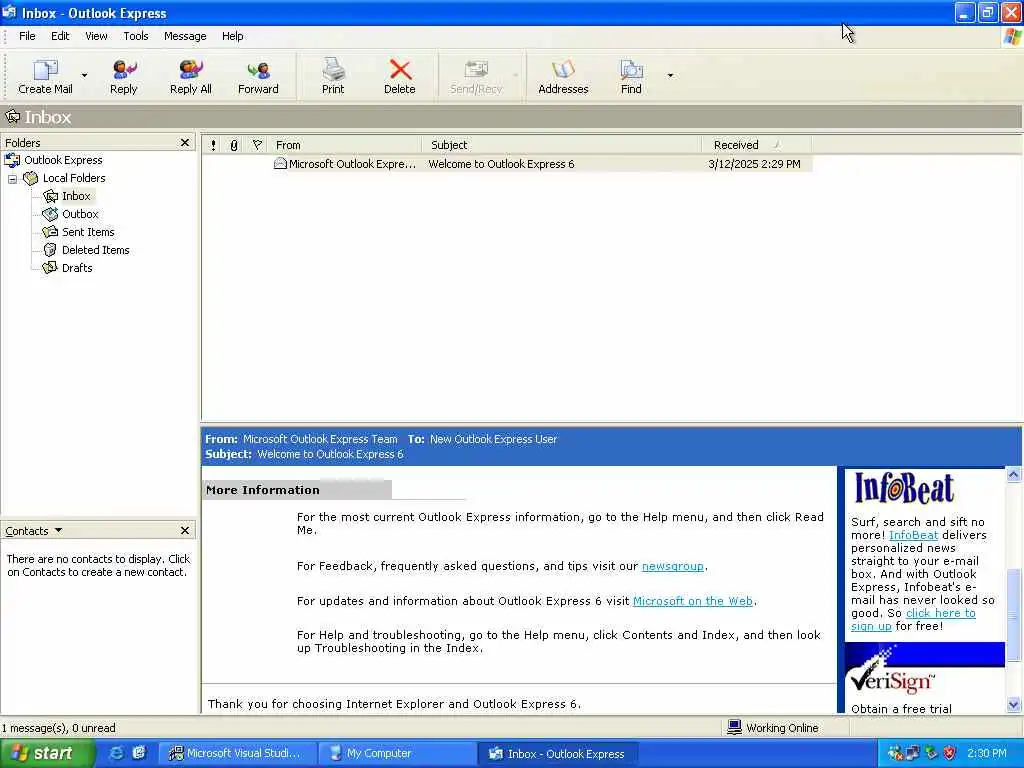Launch Outlook Express quick launch icon

pyautogui.click(x=139, y=753)
